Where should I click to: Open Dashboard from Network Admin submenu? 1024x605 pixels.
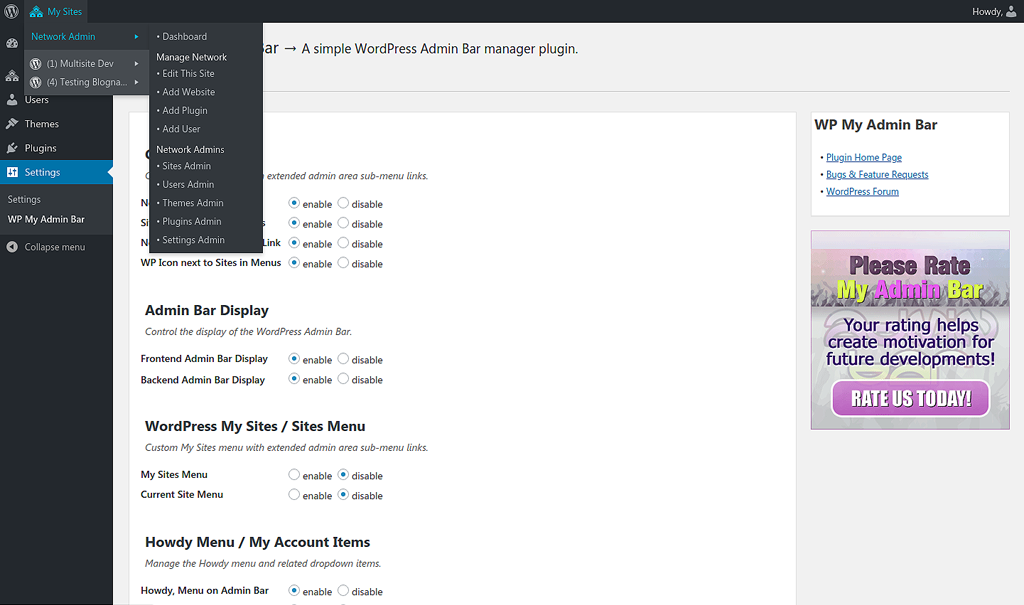click(x=184, y=37)
